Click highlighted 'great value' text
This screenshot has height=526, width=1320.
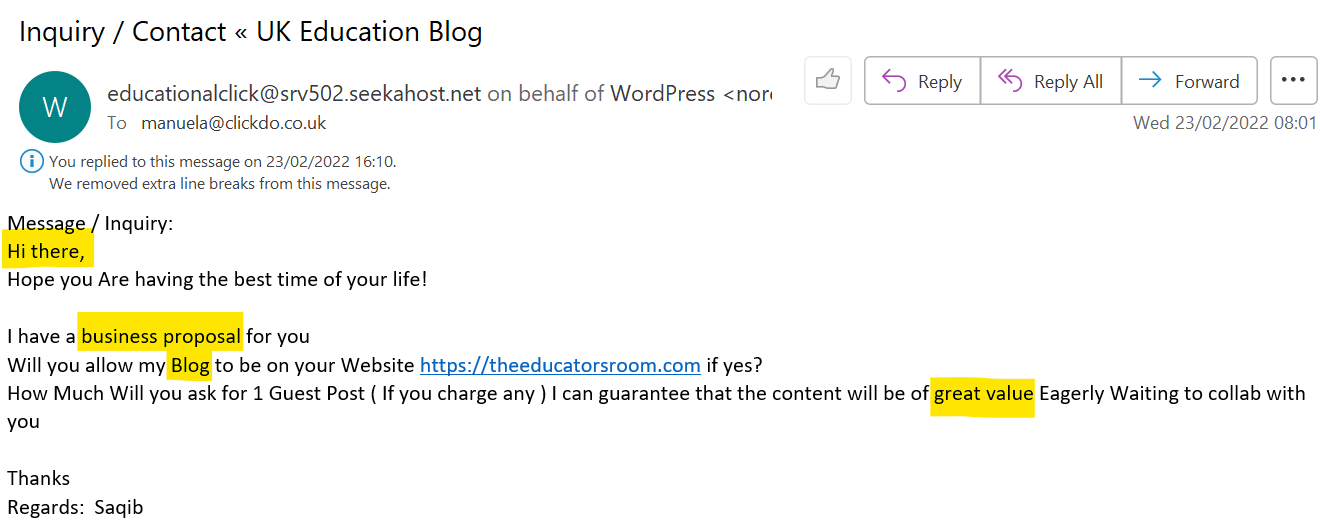pos(983,393)
